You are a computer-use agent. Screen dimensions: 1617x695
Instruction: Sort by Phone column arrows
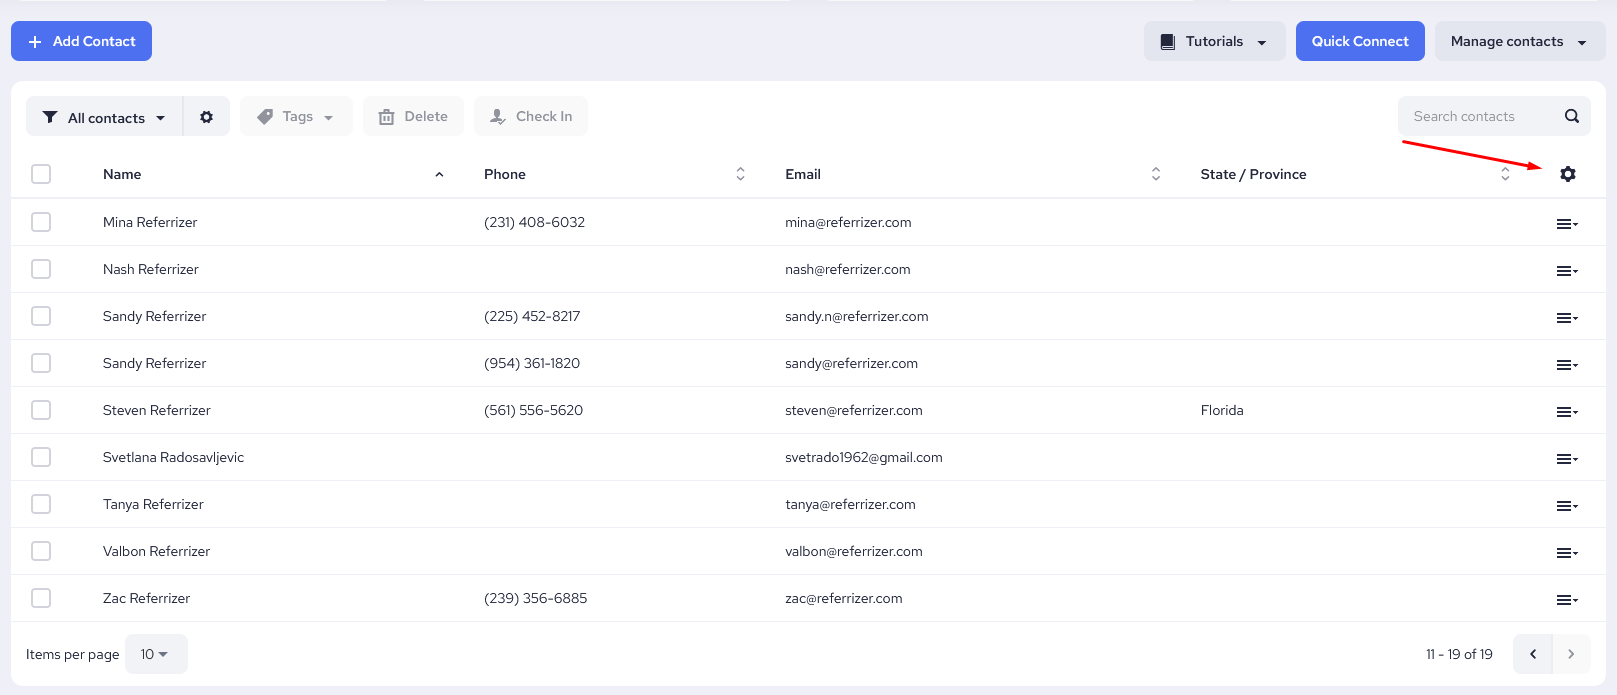pos(740,174)
